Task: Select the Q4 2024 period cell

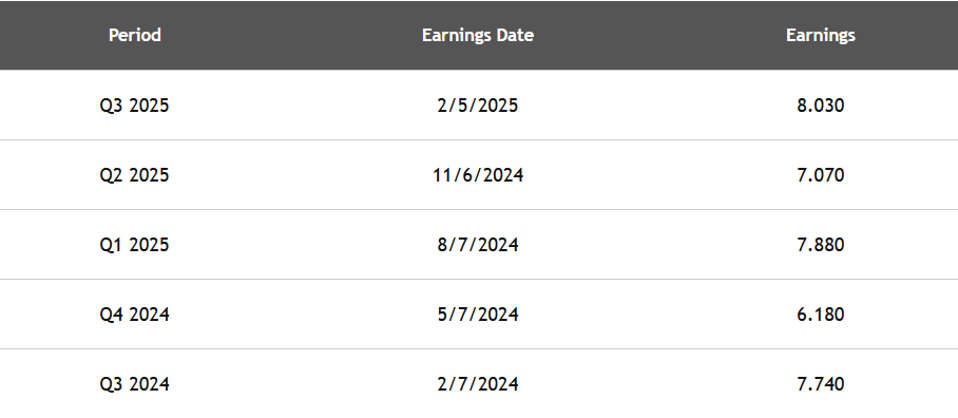Action: click(134, 315)
